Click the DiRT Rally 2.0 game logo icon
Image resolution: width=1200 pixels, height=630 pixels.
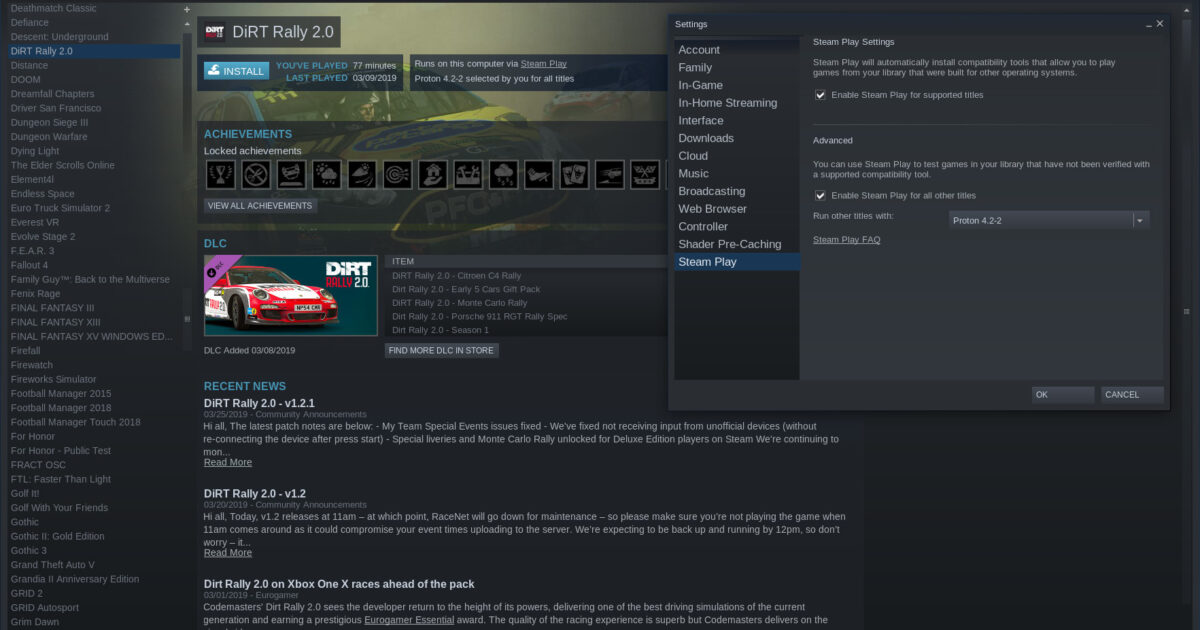214,32
